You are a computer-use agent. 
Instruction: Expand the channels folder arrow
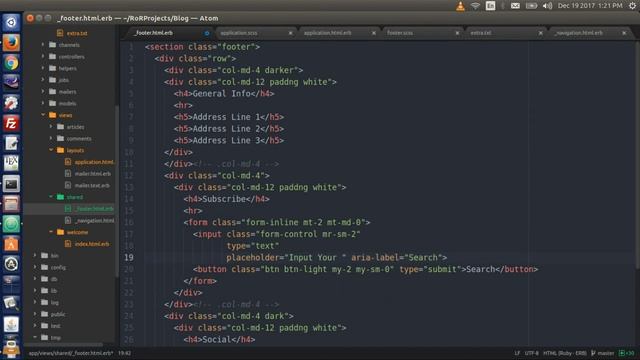[x=43, y=44]
